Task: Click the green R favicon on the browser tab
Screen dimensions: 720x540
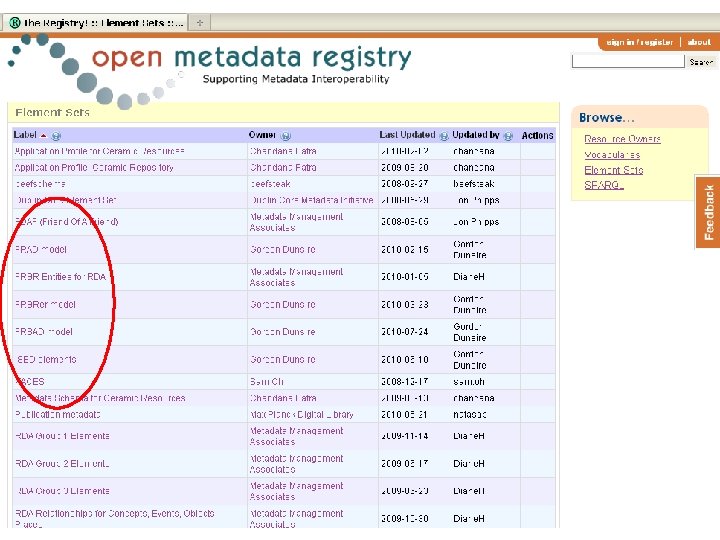Action: 15,22
